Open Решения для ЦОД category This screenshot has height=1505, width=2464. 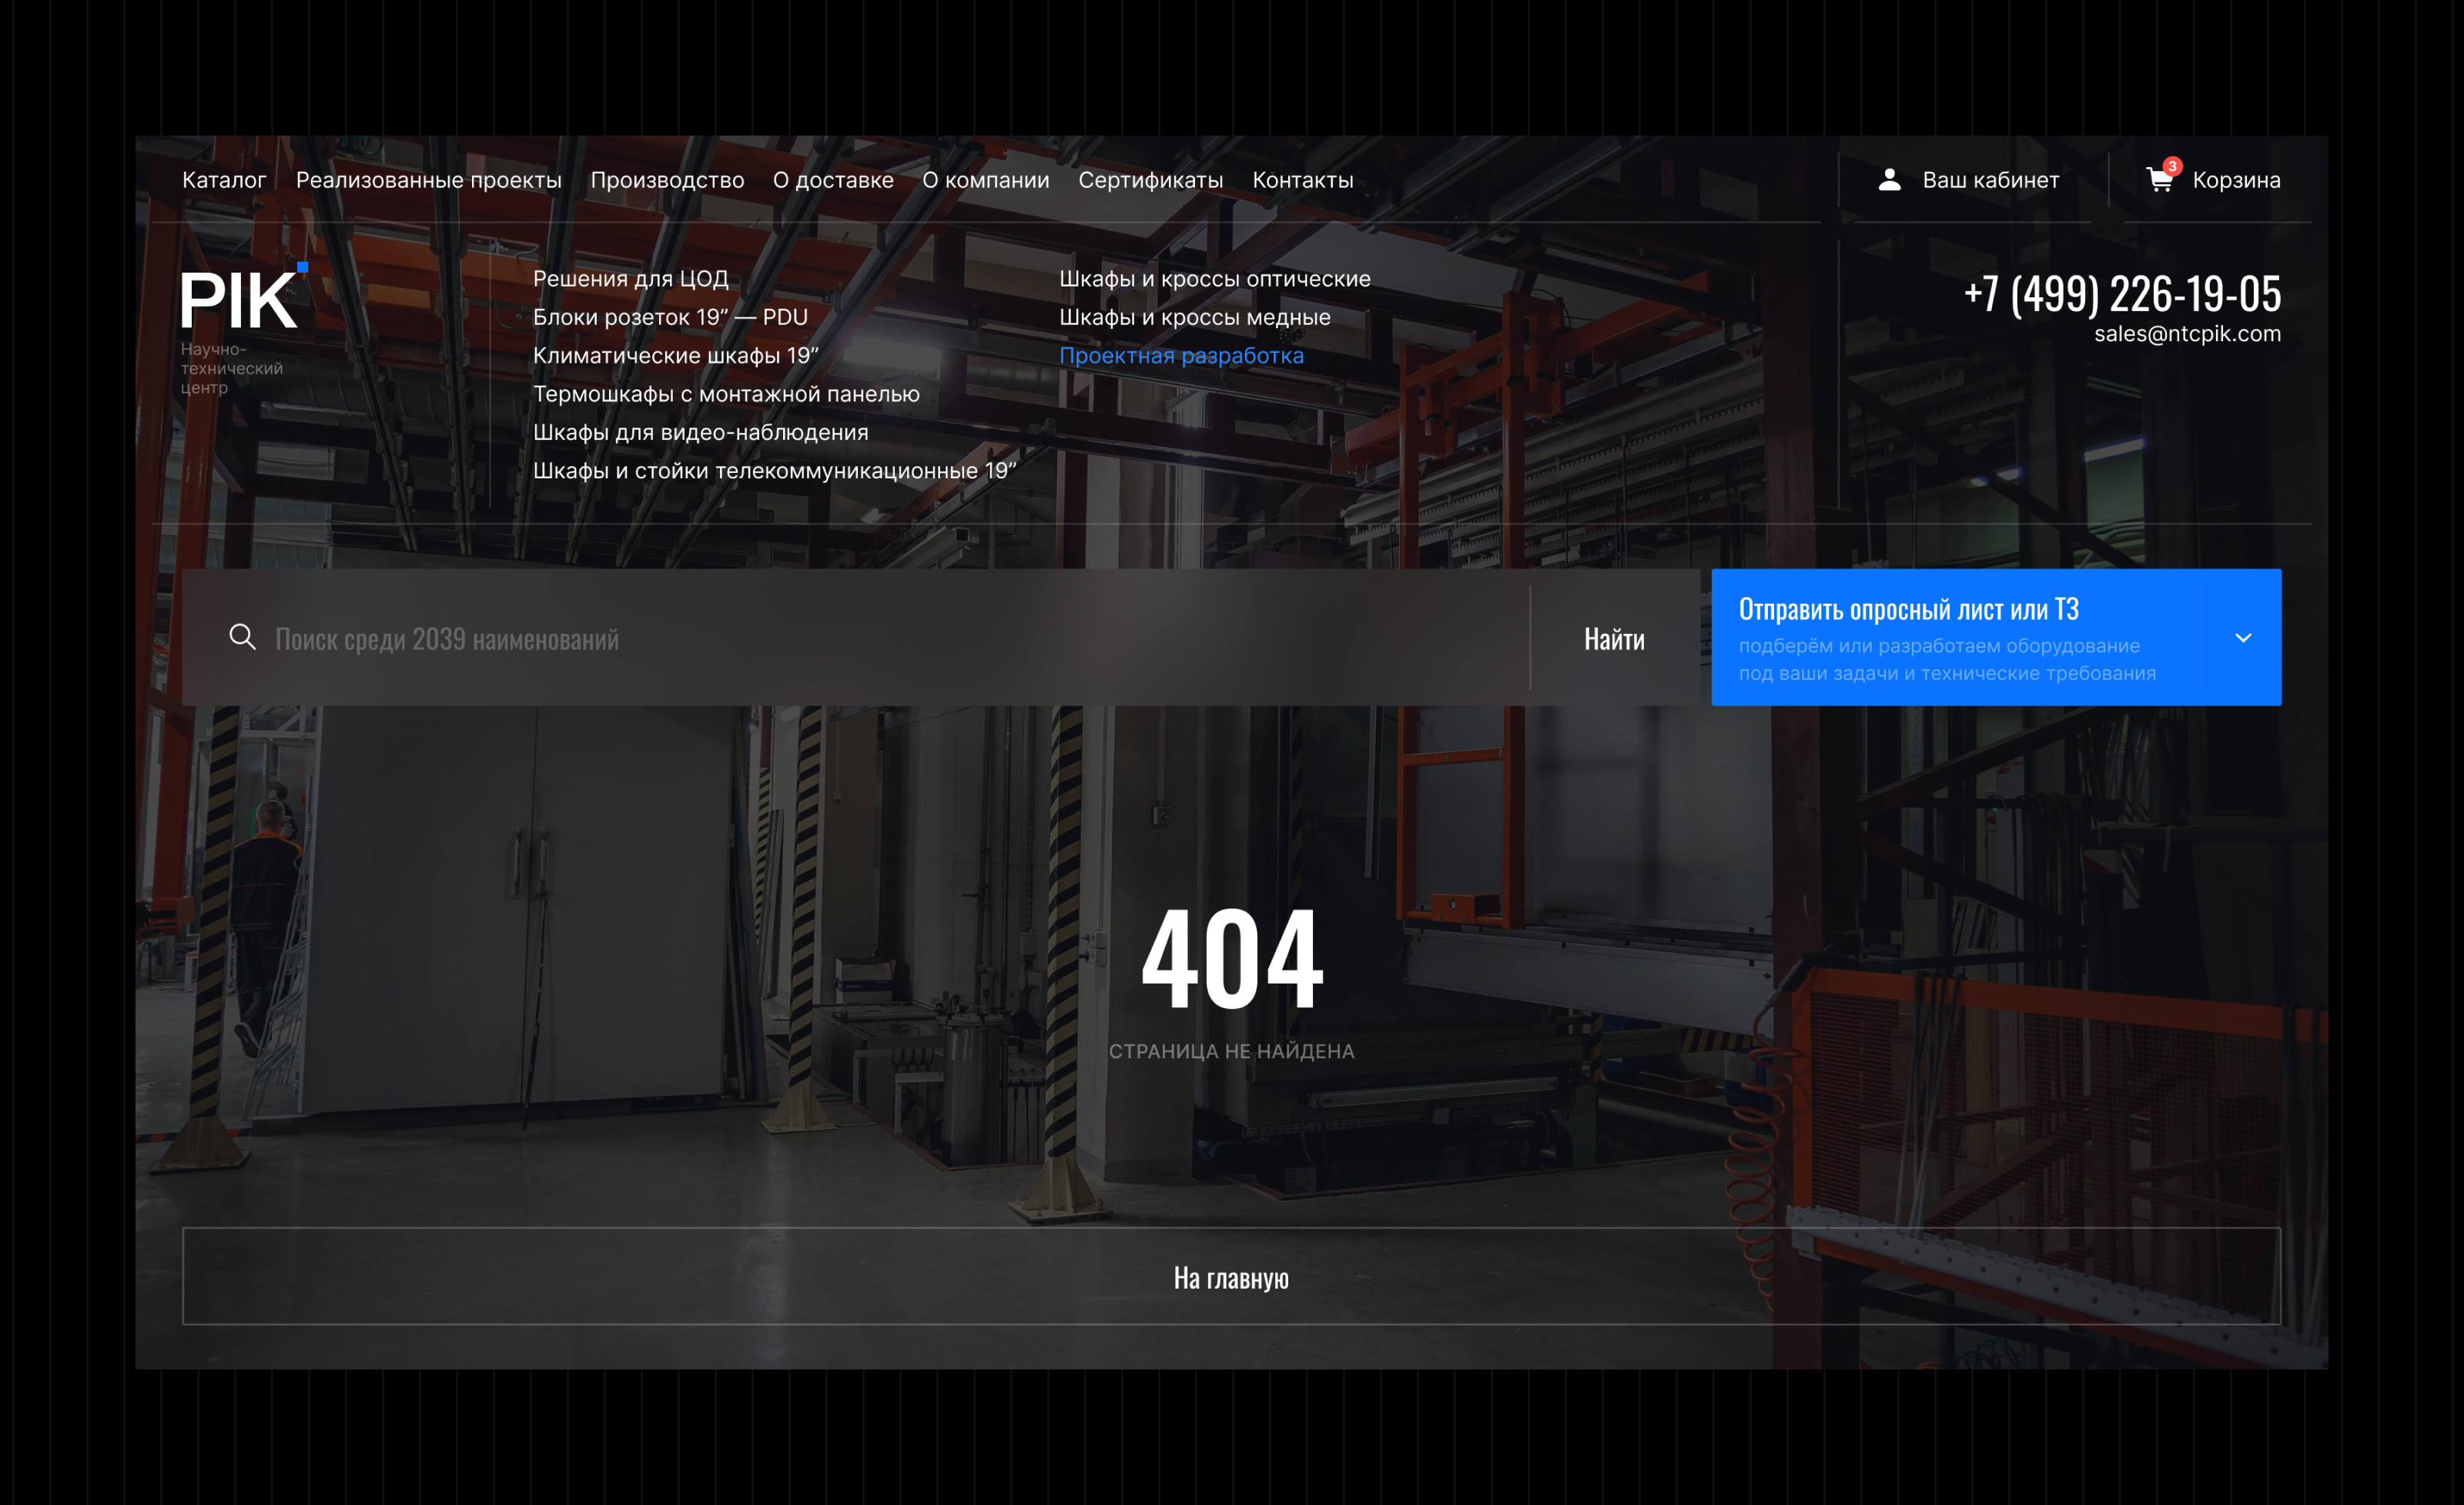630,279
